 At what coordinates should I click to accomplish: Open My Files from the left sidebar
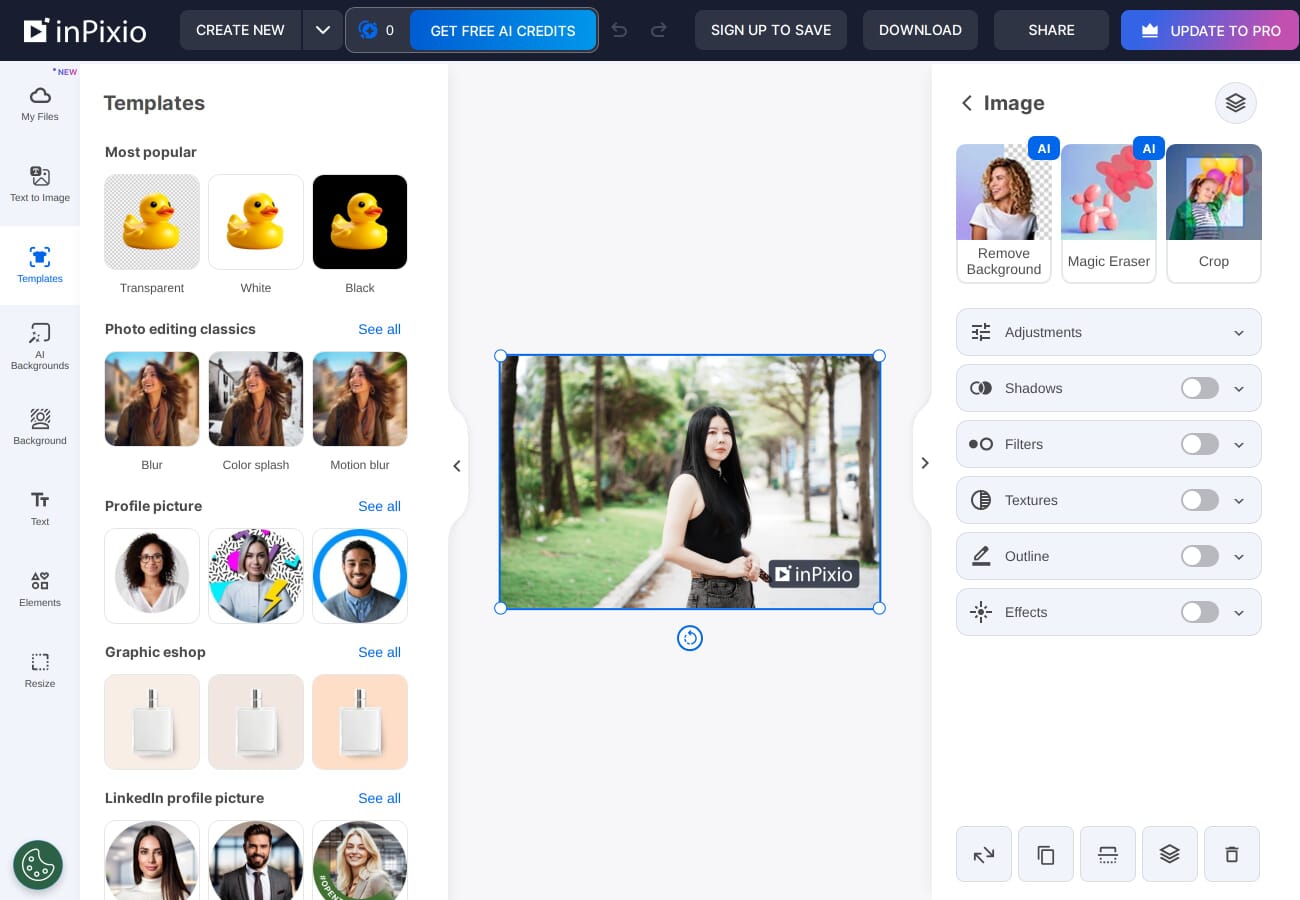click(x=40, y=103)
